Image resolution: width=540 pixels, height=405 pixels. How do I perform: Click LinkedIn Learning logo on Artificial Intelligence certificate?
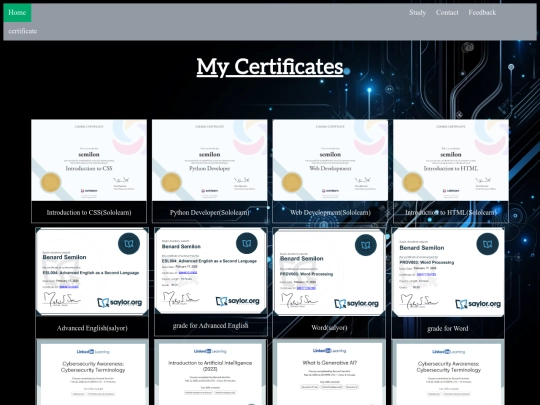tap(210, 351)
